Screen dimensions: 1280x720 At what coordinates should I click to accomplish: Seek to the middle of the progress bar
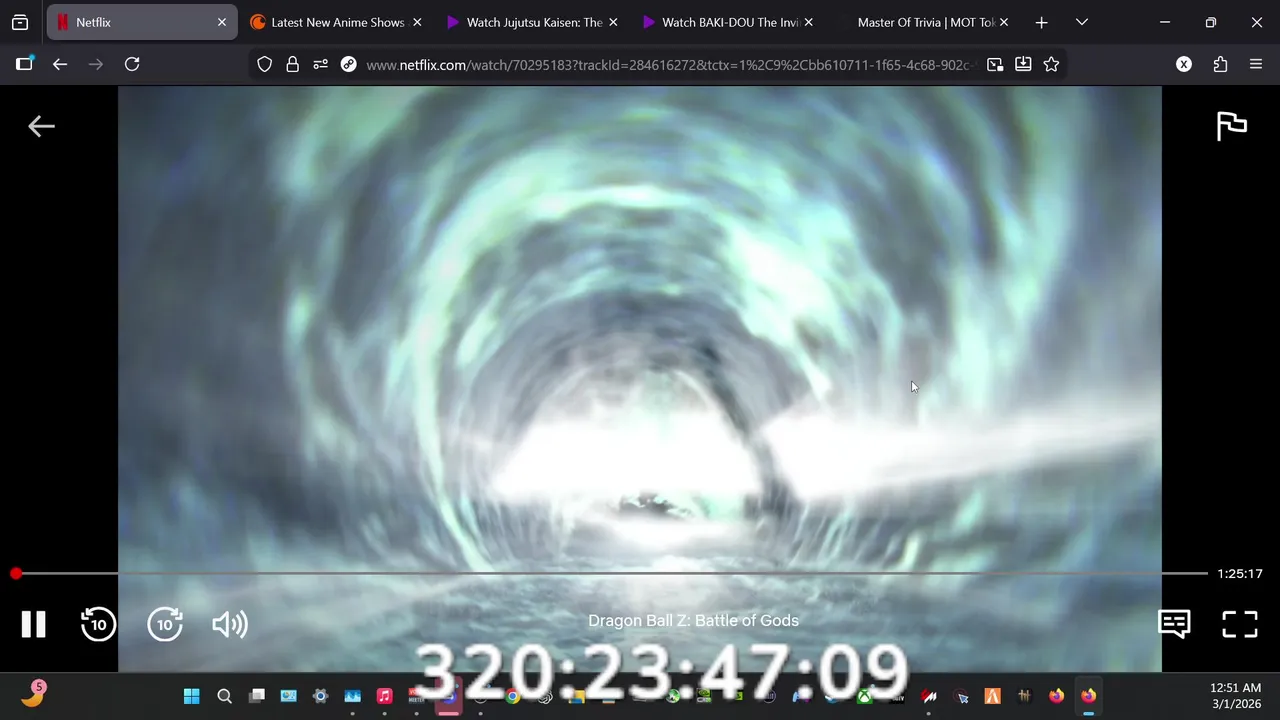(x=612, y=573)
